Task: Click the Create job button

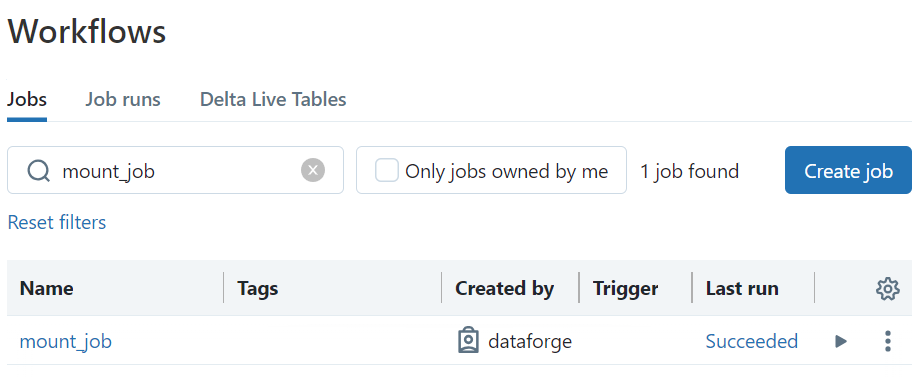Action: pos(849,170)
